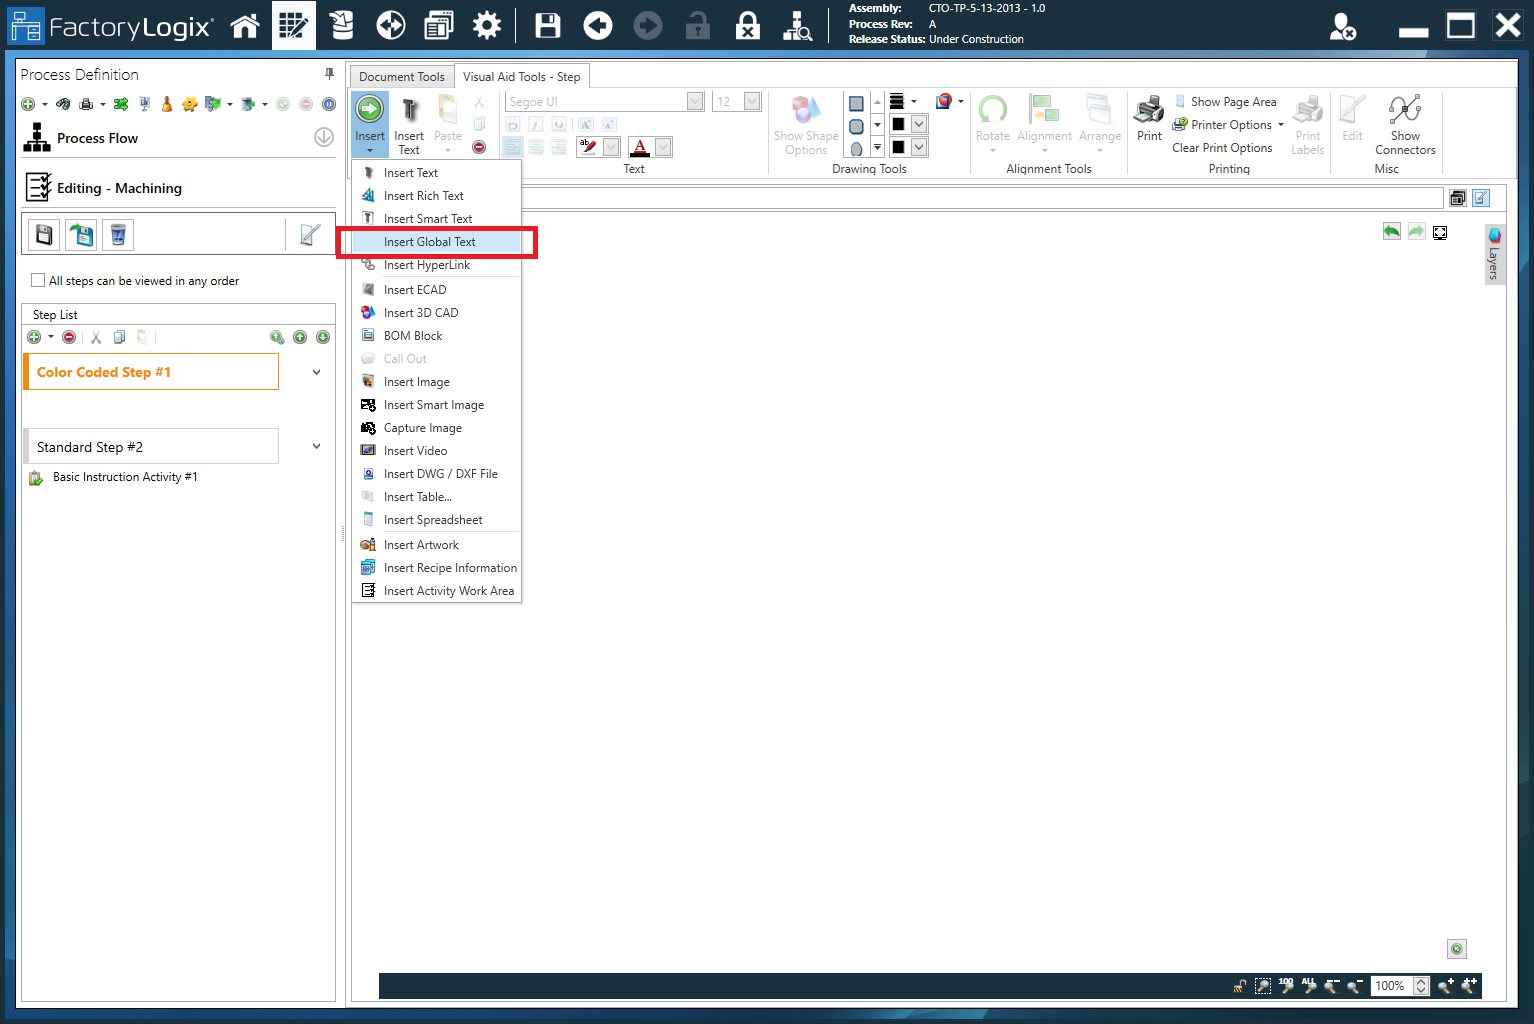Select the Show Connectors tool
The width and height of the screenshot is (1534, 1024).
(x=1405, y=123)
